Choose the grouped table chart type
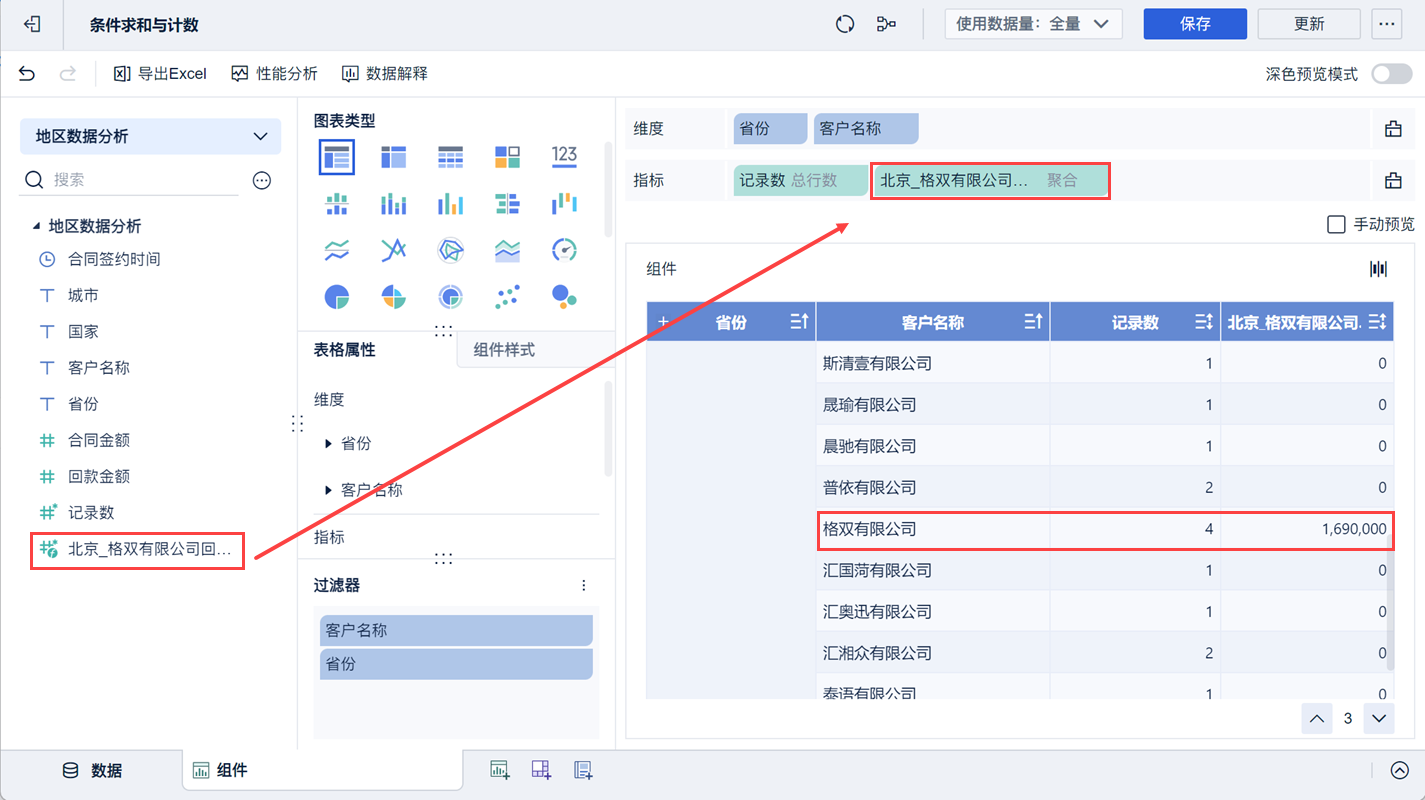 point(337,156)
